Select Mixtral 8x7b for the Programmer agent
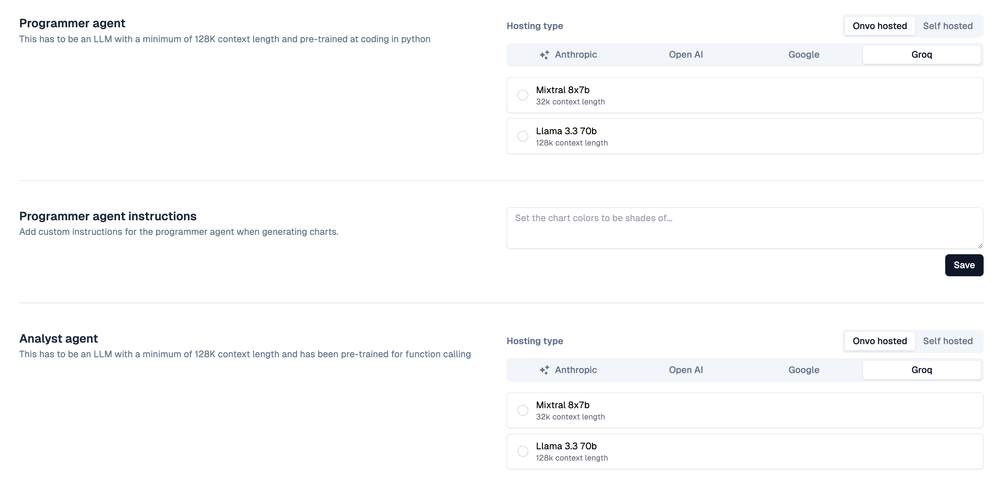Screen dimensions: 1000x487 [523, 95]
